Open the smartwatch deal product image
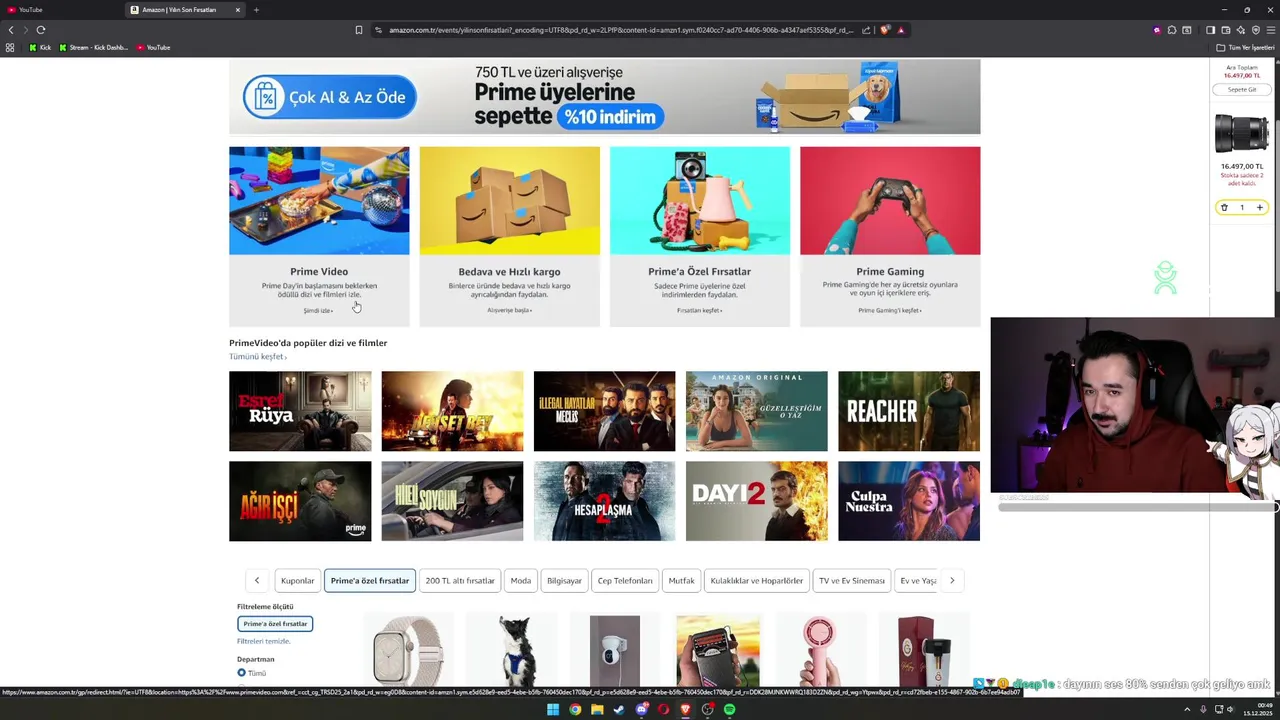 pyautogui.click(x=408, y=651)
